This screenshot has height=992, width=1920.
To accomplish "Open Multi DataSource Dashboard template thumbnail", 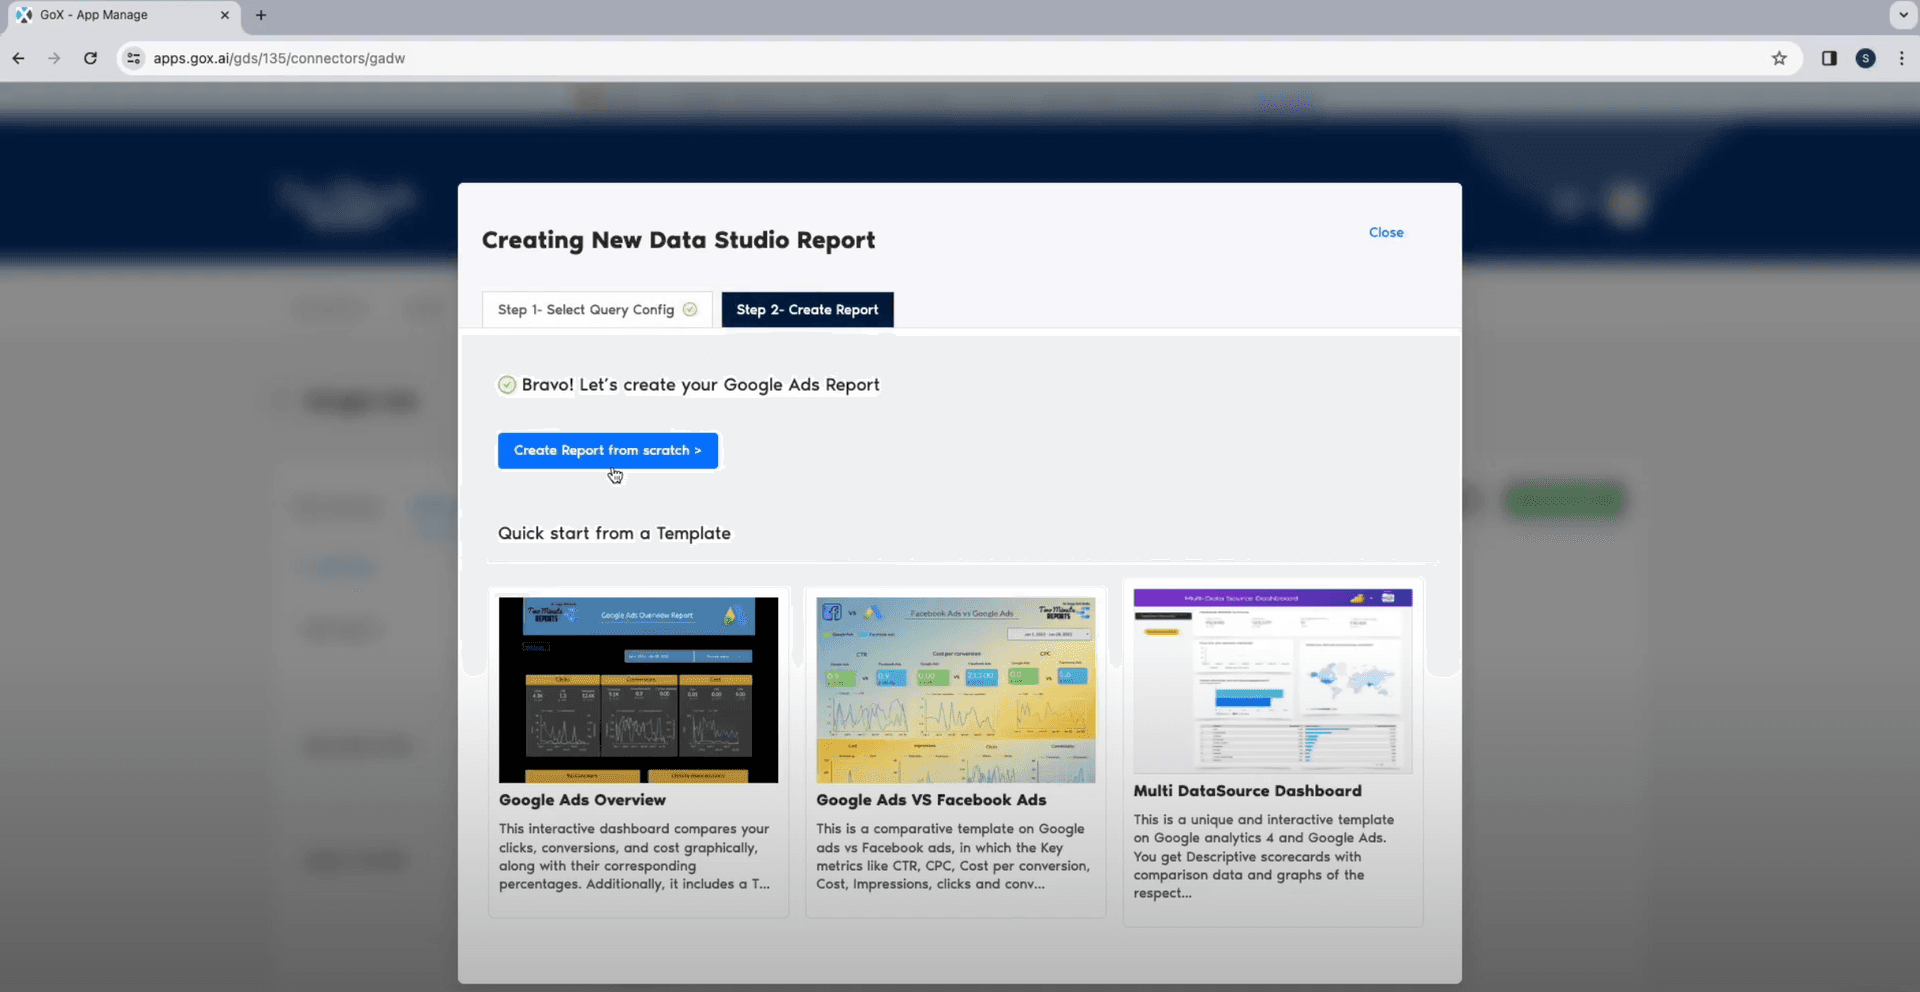I will [x=1273, y=681].
